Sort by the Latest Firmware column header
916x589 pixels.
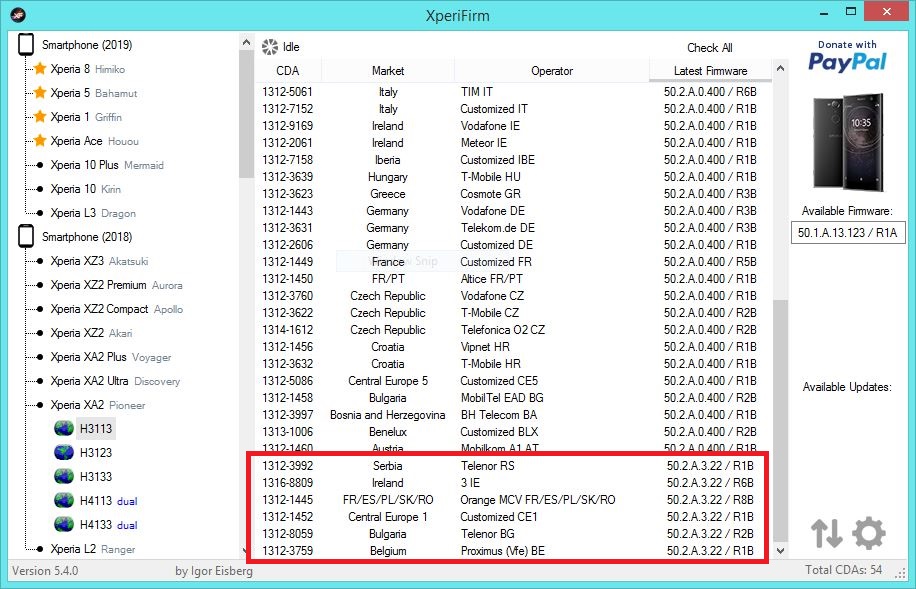click(710, 71)
